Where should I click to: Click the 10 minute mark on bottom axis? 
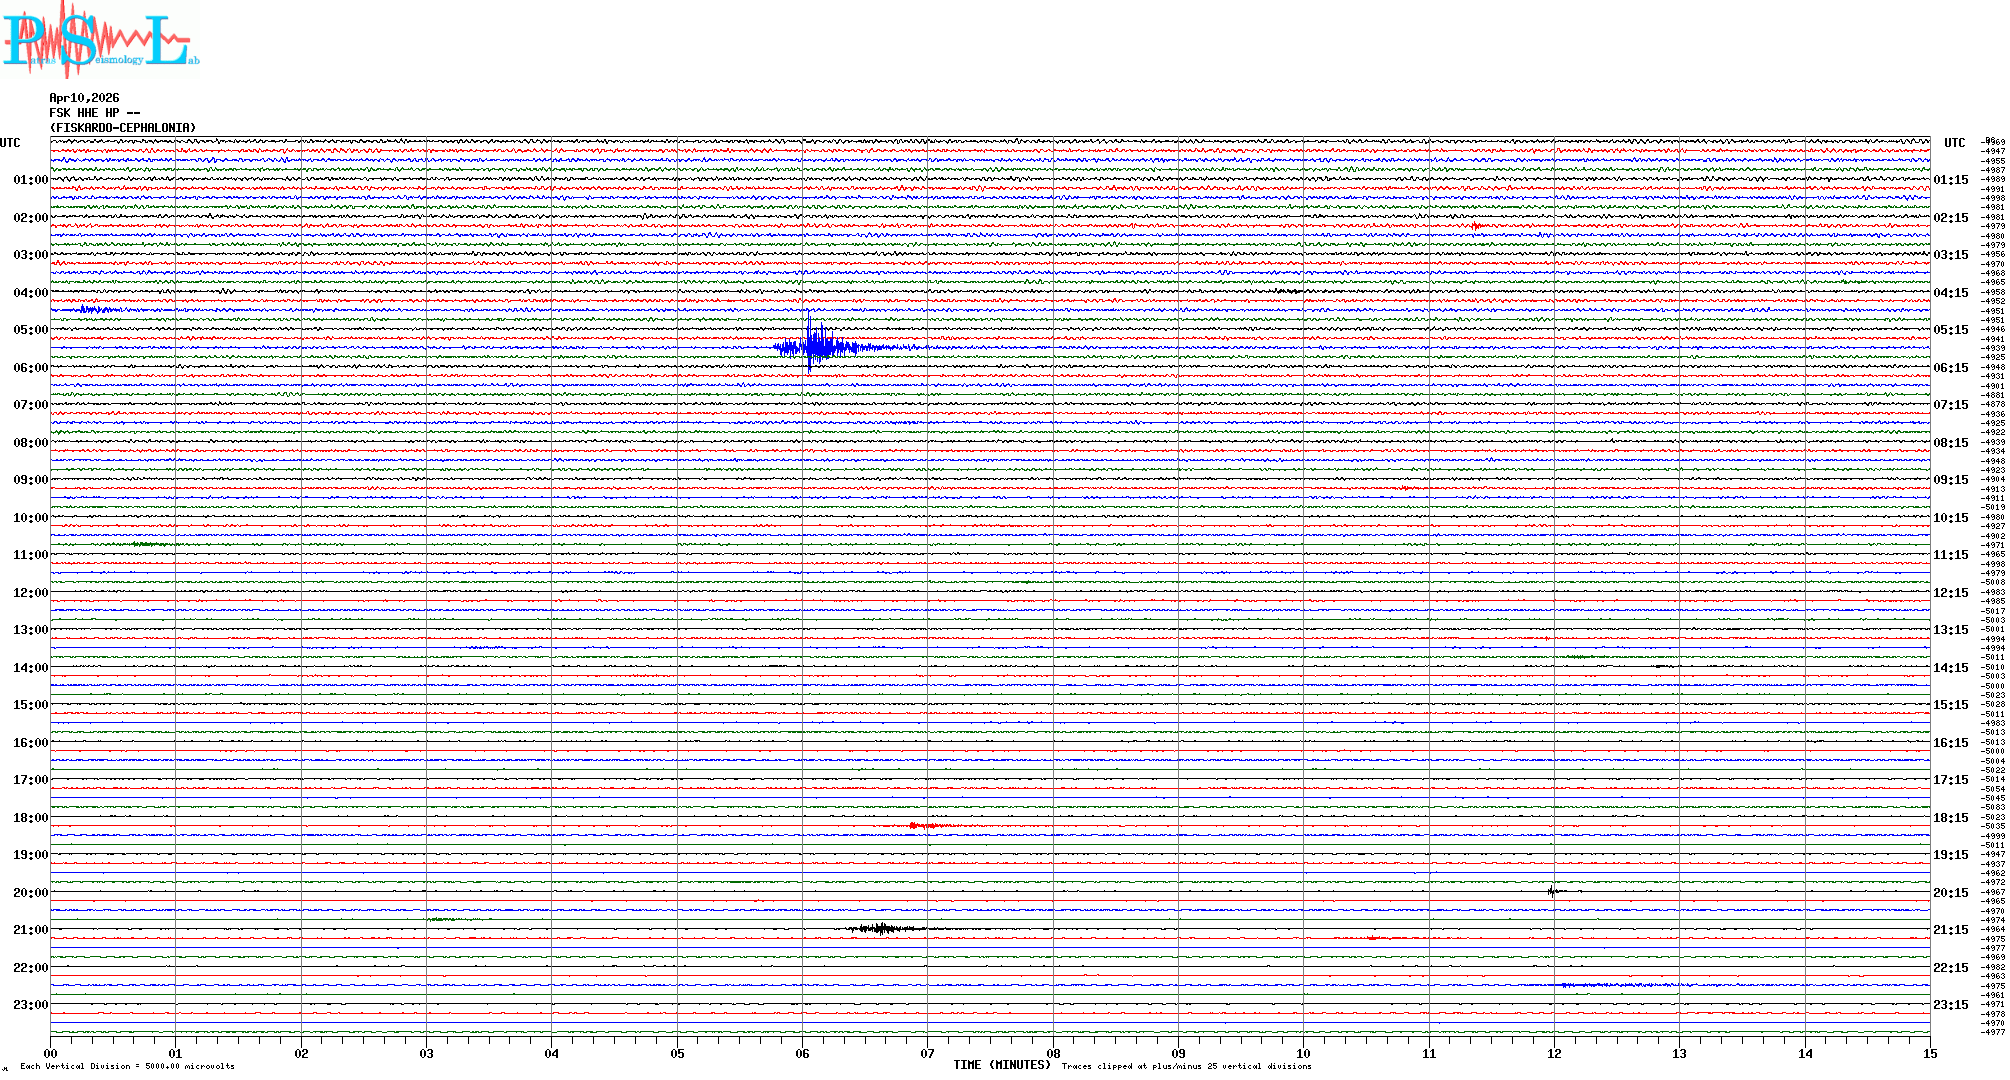point(1303,1054)
